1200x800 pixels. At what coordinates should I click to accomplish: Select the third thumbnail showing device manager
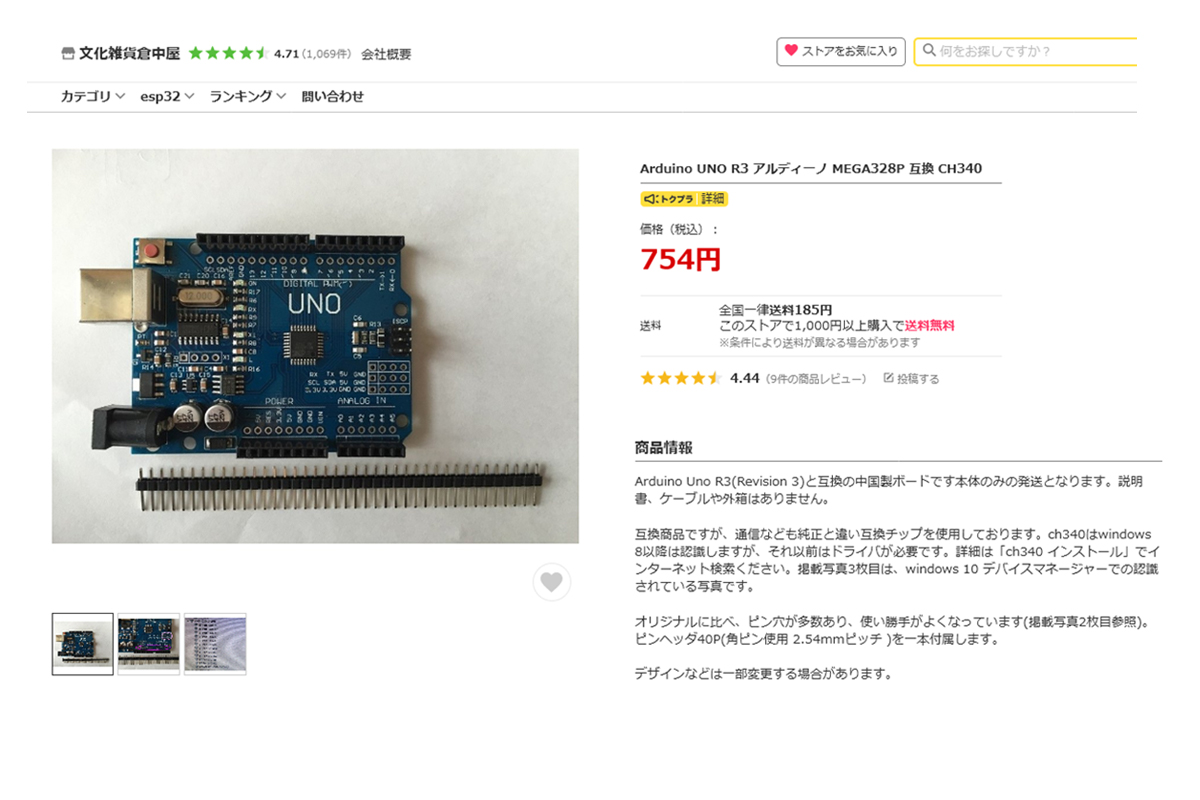point(215,644)
